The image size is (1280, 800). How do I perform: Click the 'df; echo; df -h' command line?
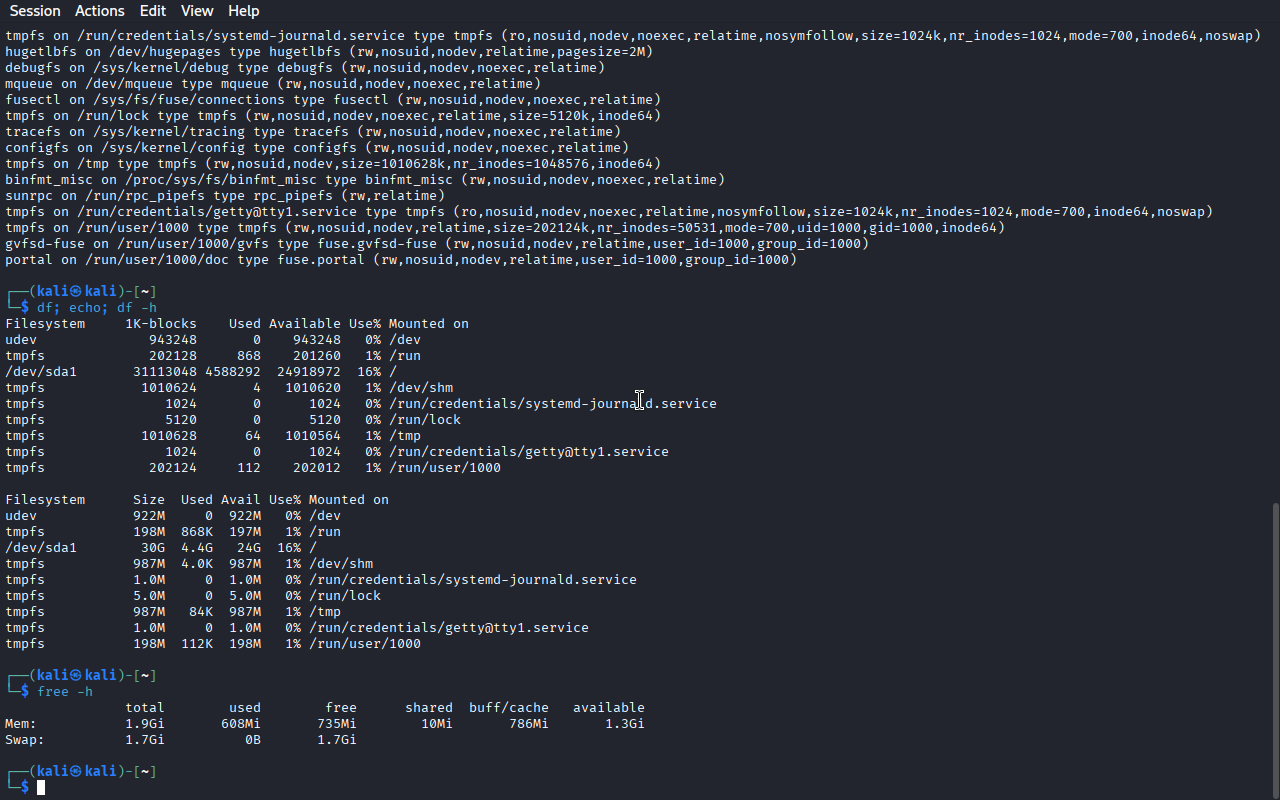pyautogui.click(x=97, y=308)
